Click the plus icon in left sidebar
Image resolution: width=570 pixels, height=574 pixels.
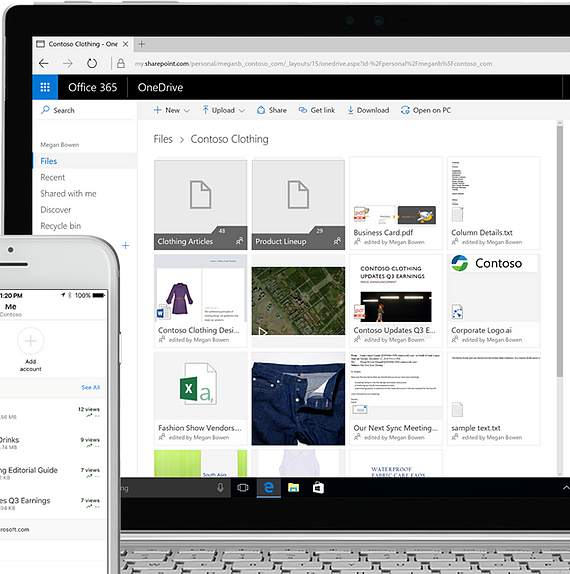tap(126, 246)
